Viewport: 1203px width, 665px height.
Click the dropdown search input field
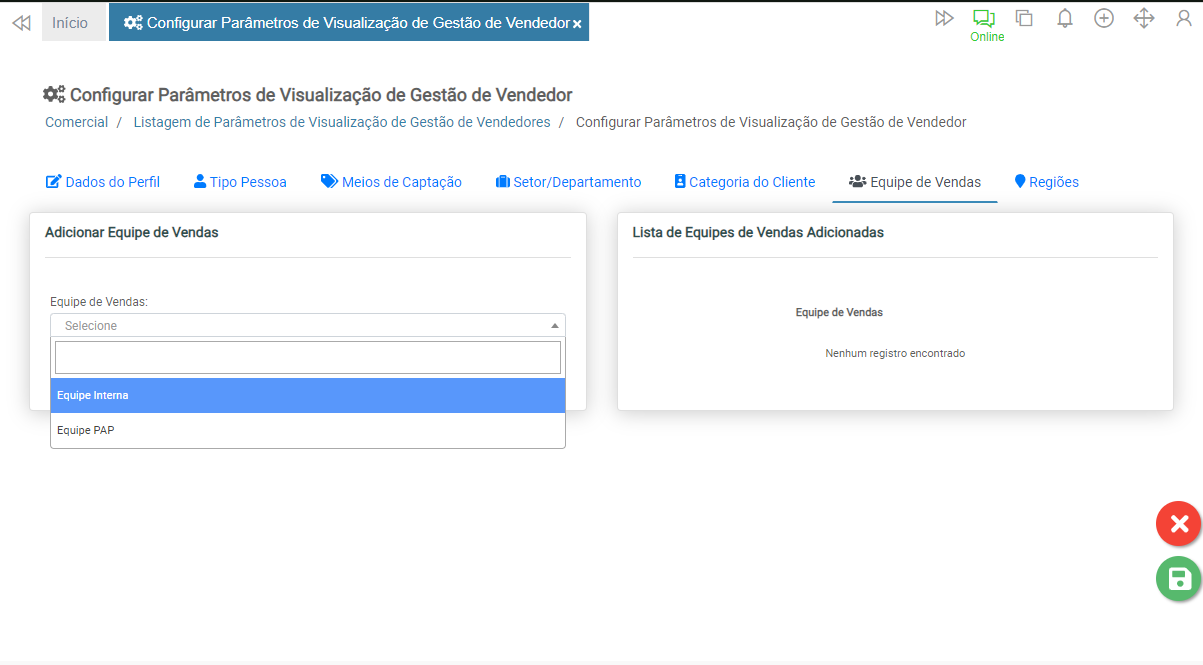pos(308,358)
